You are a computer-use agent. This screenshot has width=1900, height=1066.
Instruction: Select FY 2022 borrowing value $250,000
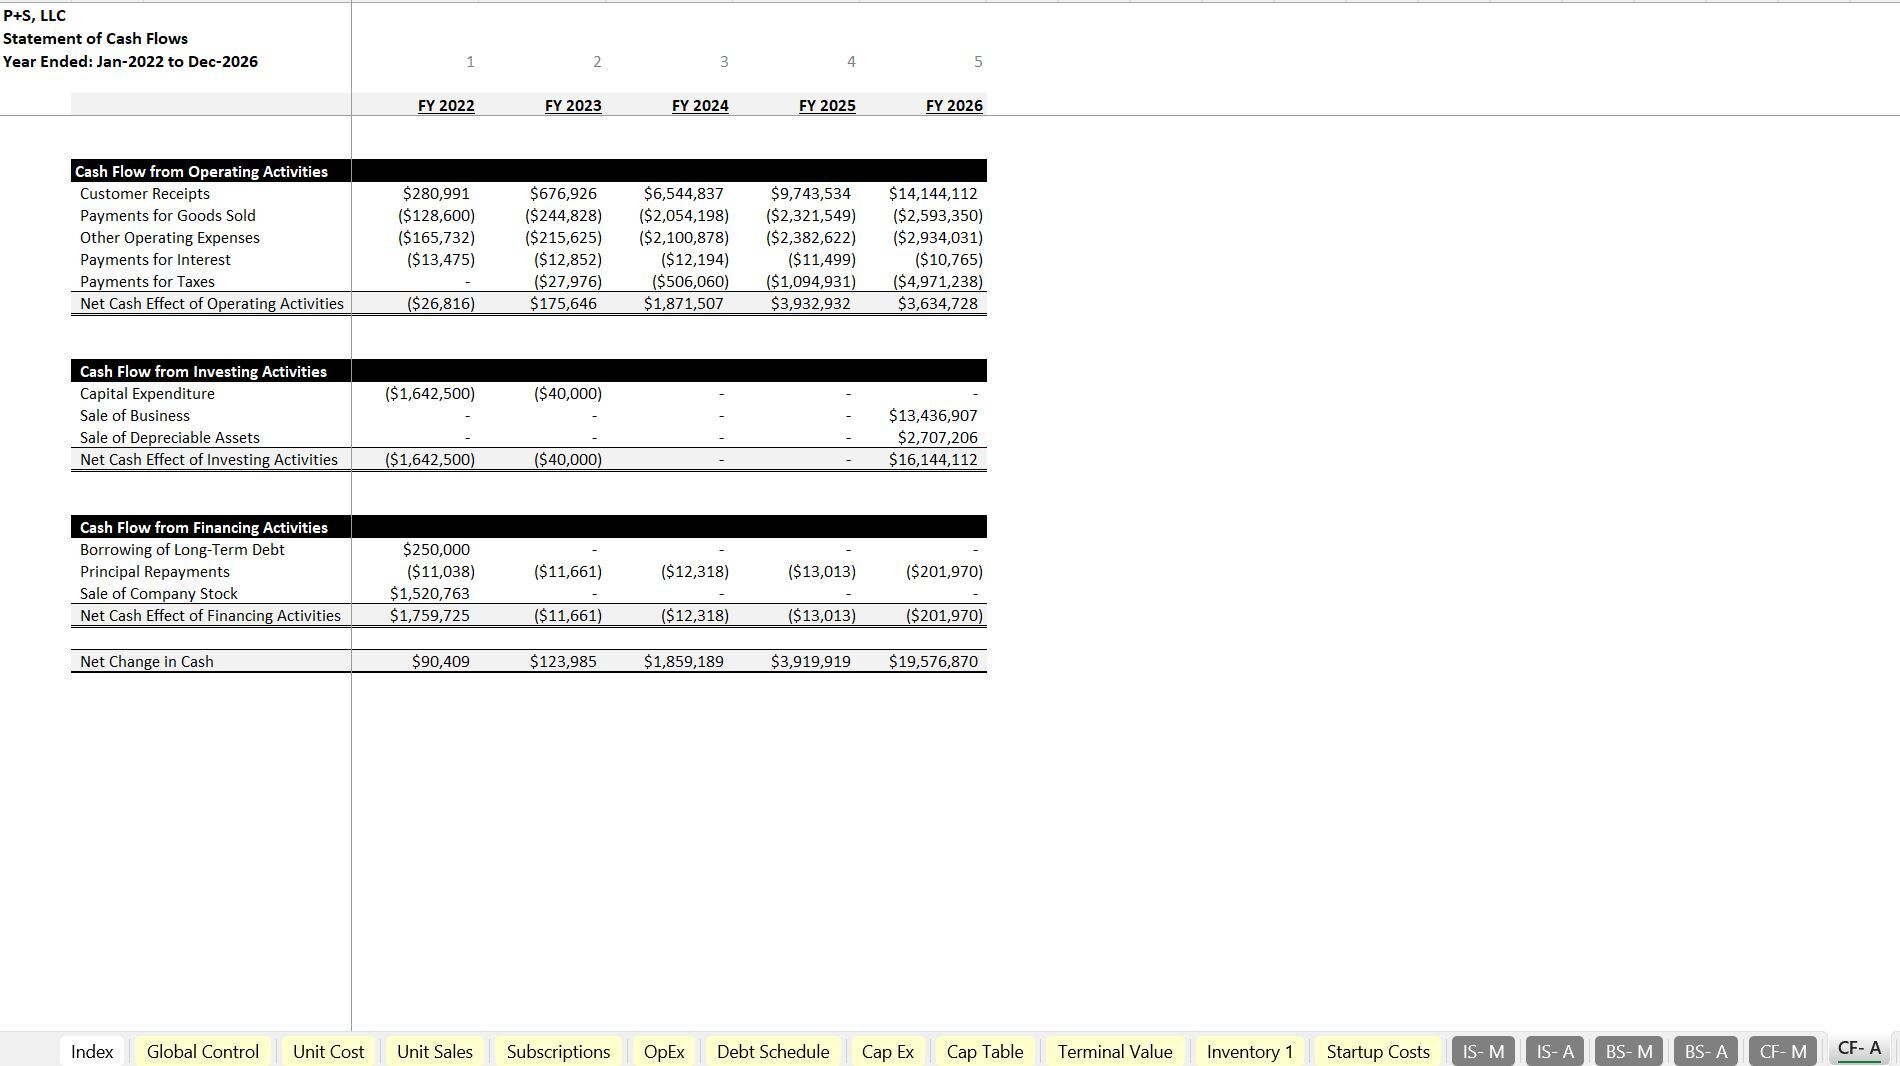pos(436,549)
